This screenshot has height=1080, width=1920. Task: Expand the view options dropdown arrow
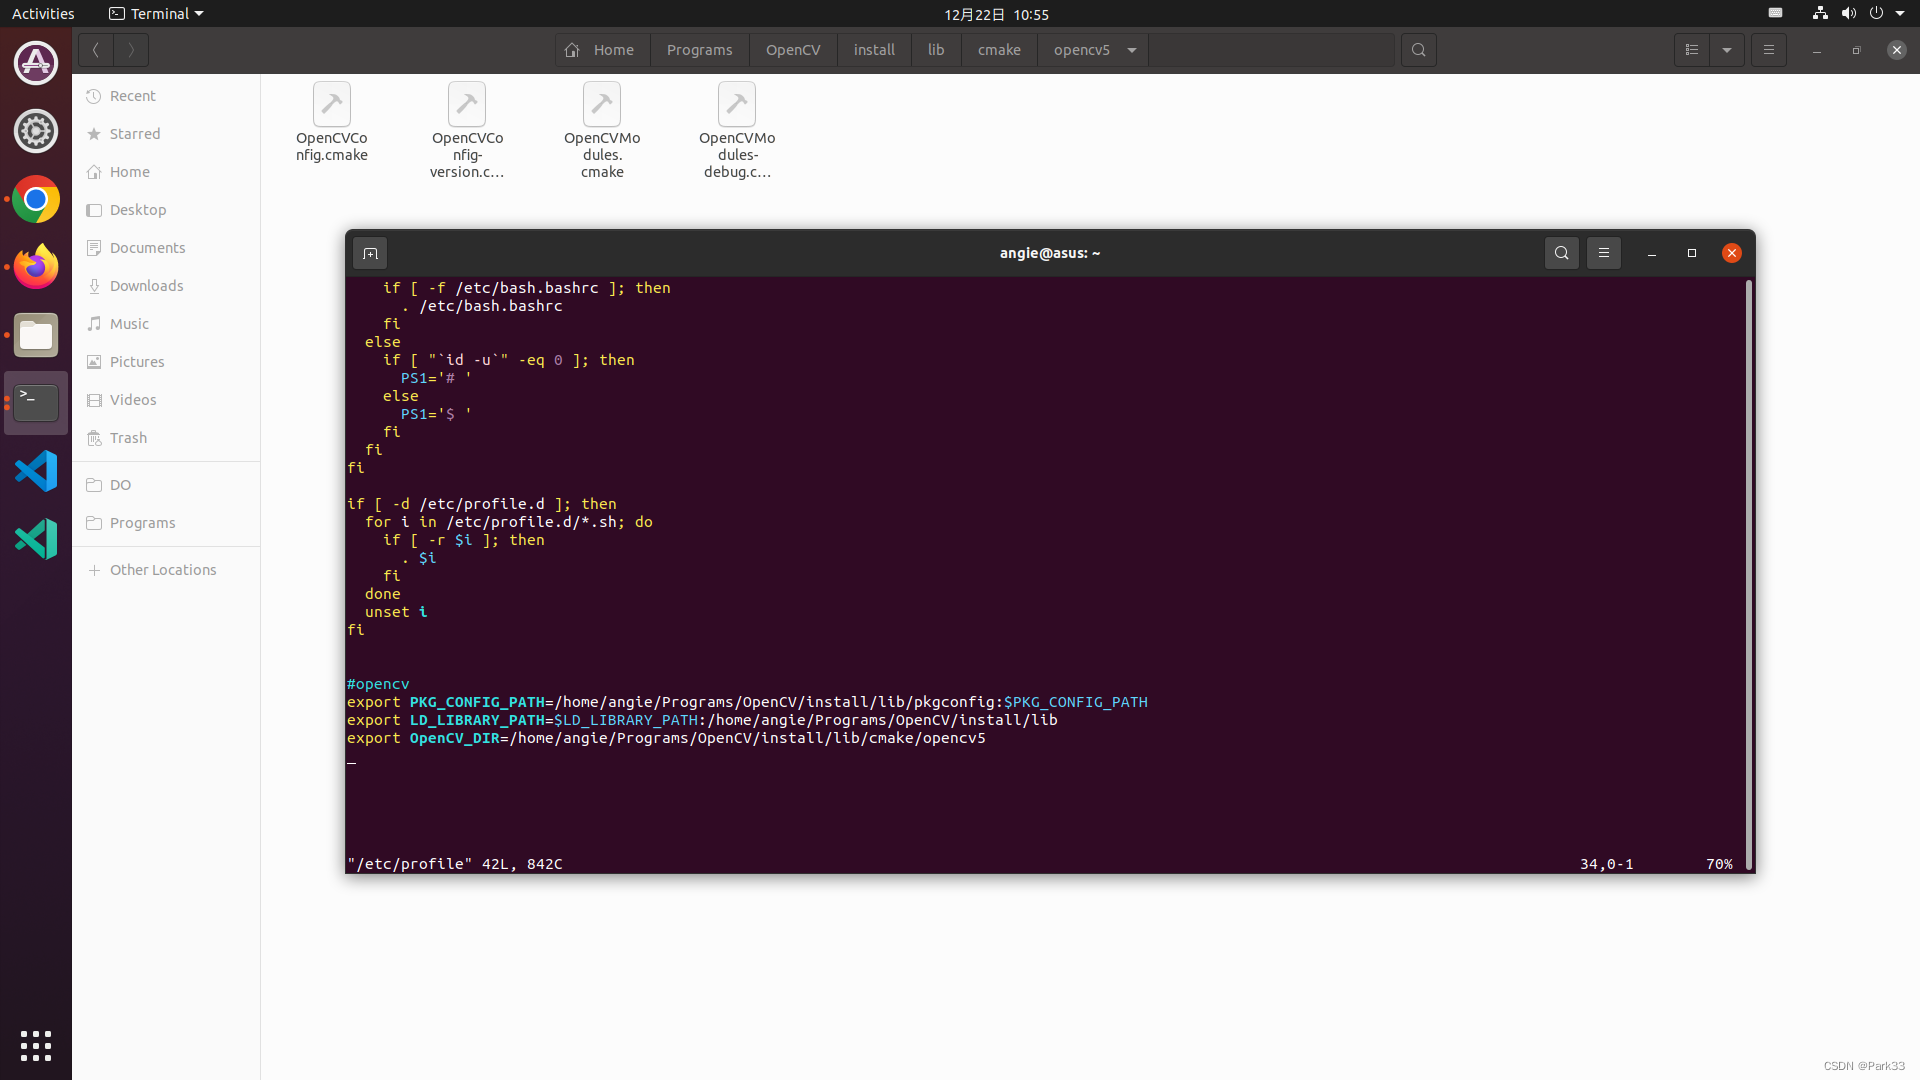tap(1728, 49)
